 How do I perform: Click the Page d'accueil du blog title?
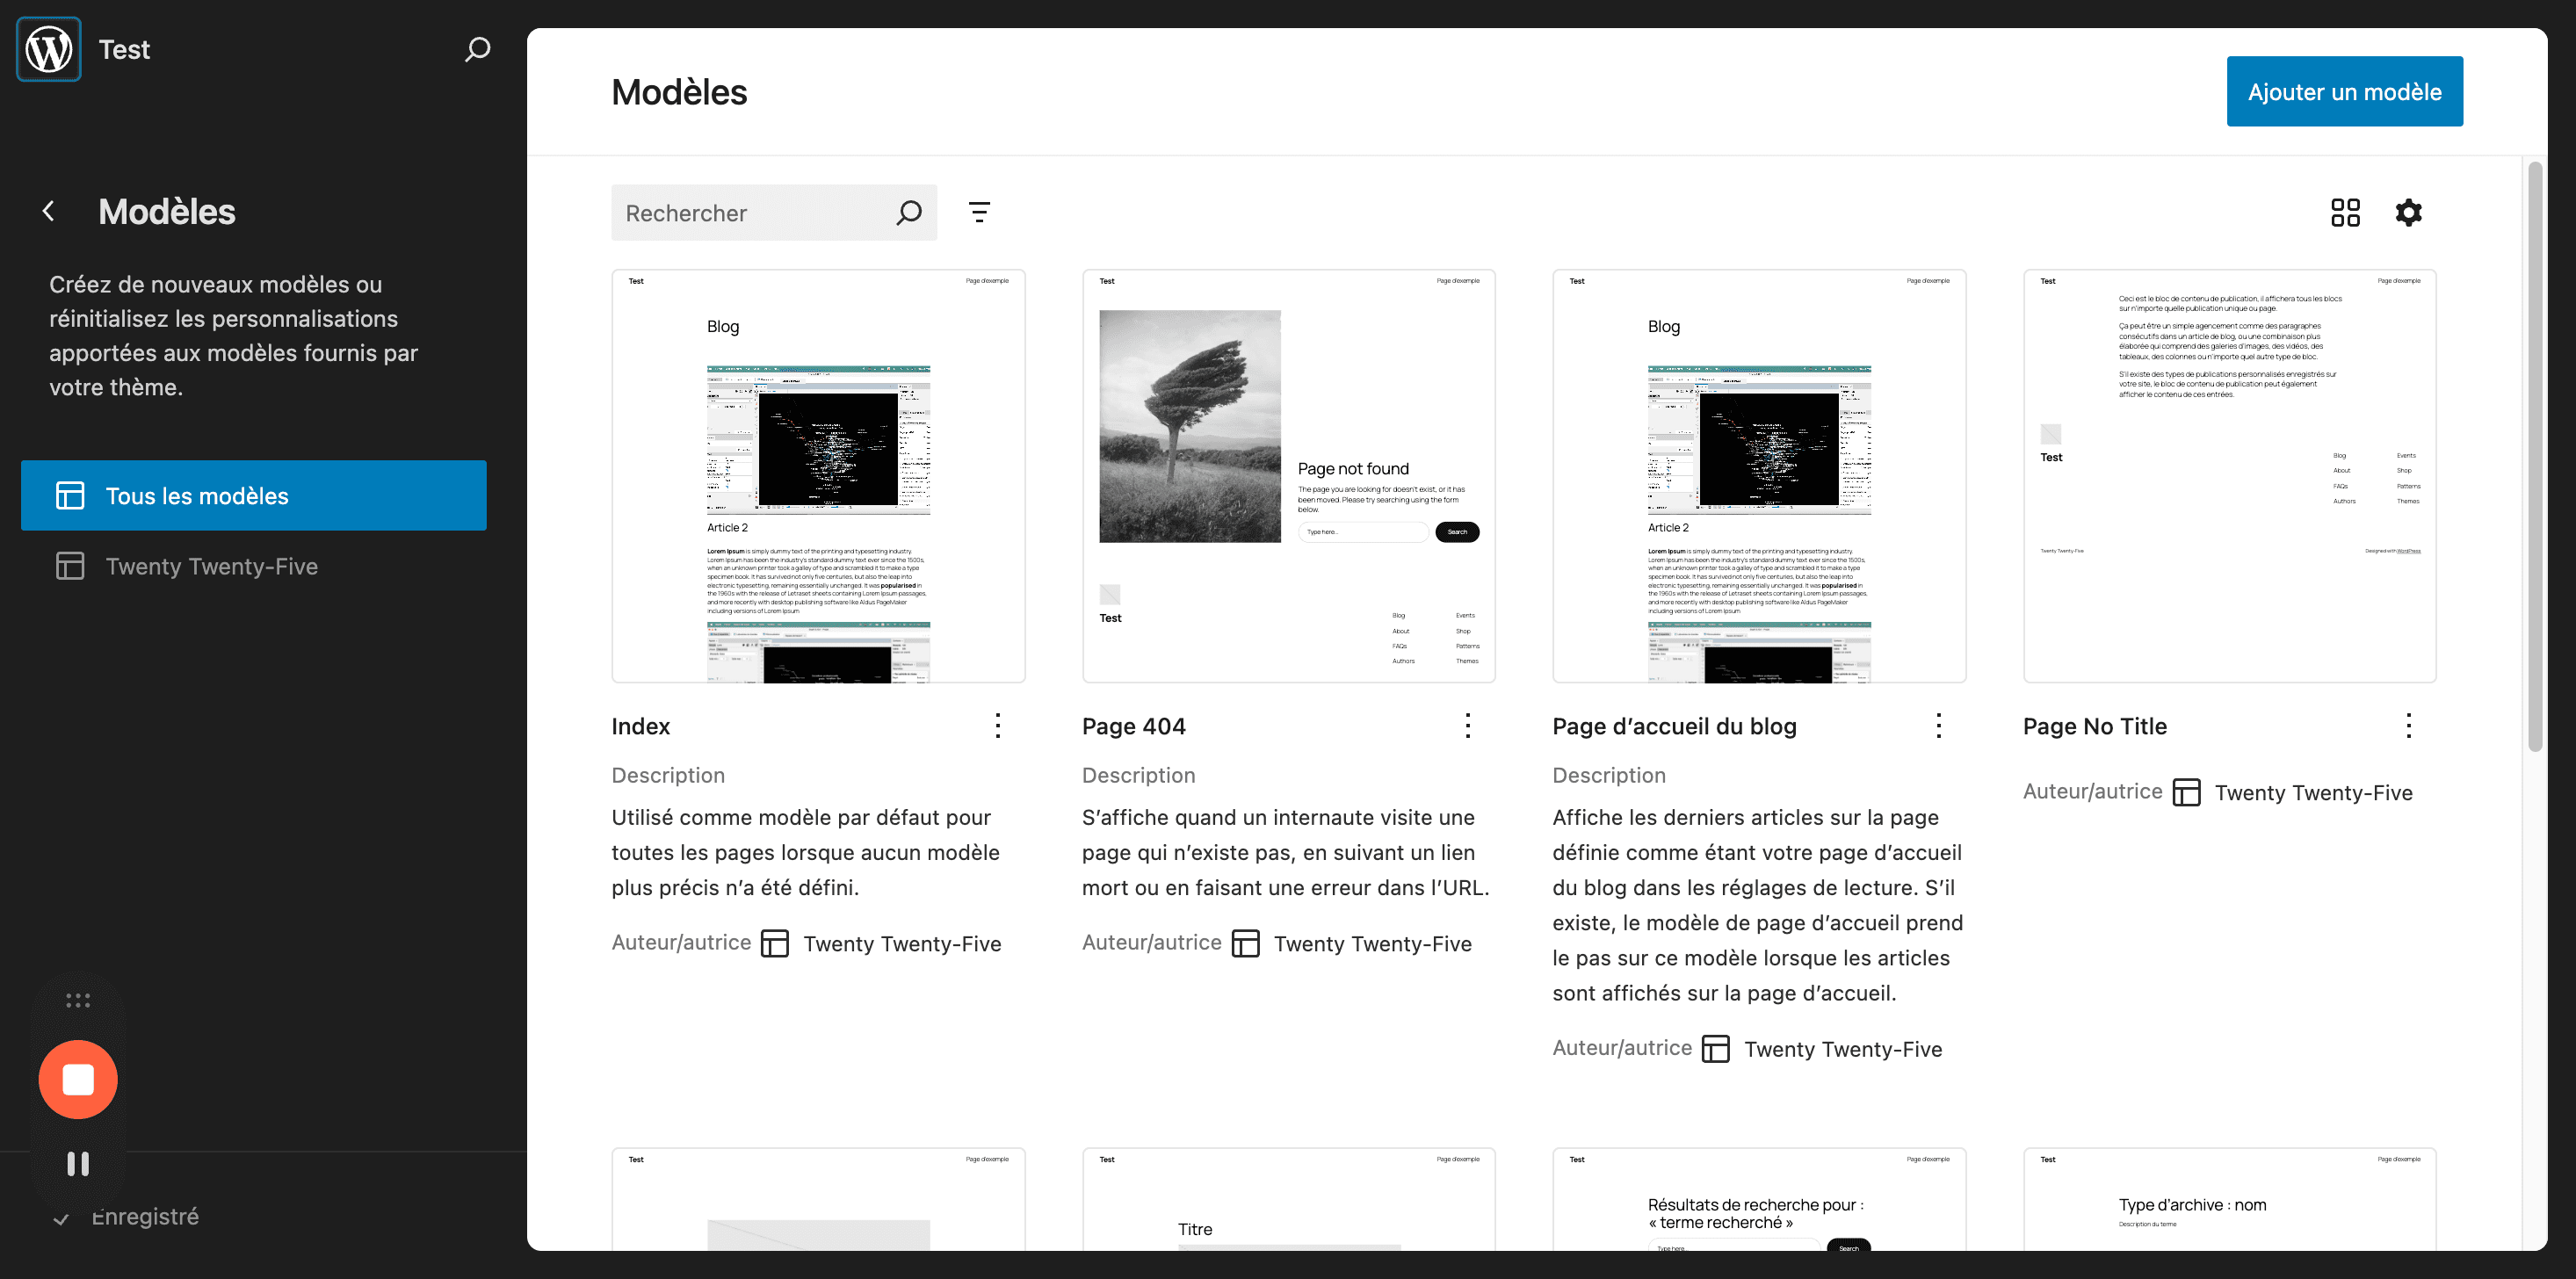pyautogui.click(x=1674, y=726)
